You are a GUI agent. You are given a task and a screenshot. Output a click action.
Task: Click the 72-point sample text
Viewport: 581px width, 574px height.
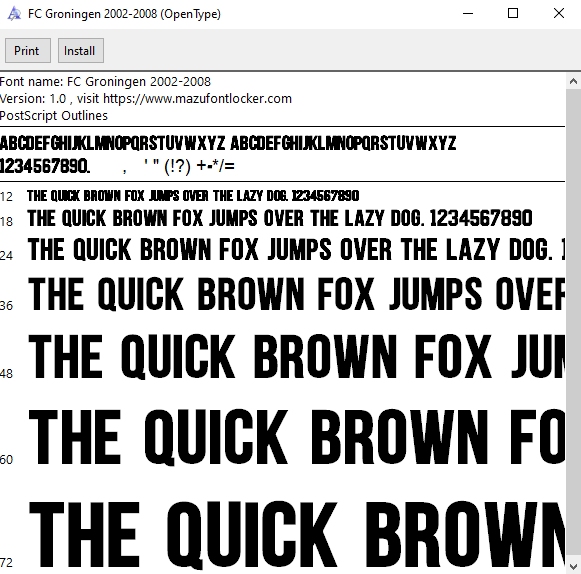click(297, 535)
